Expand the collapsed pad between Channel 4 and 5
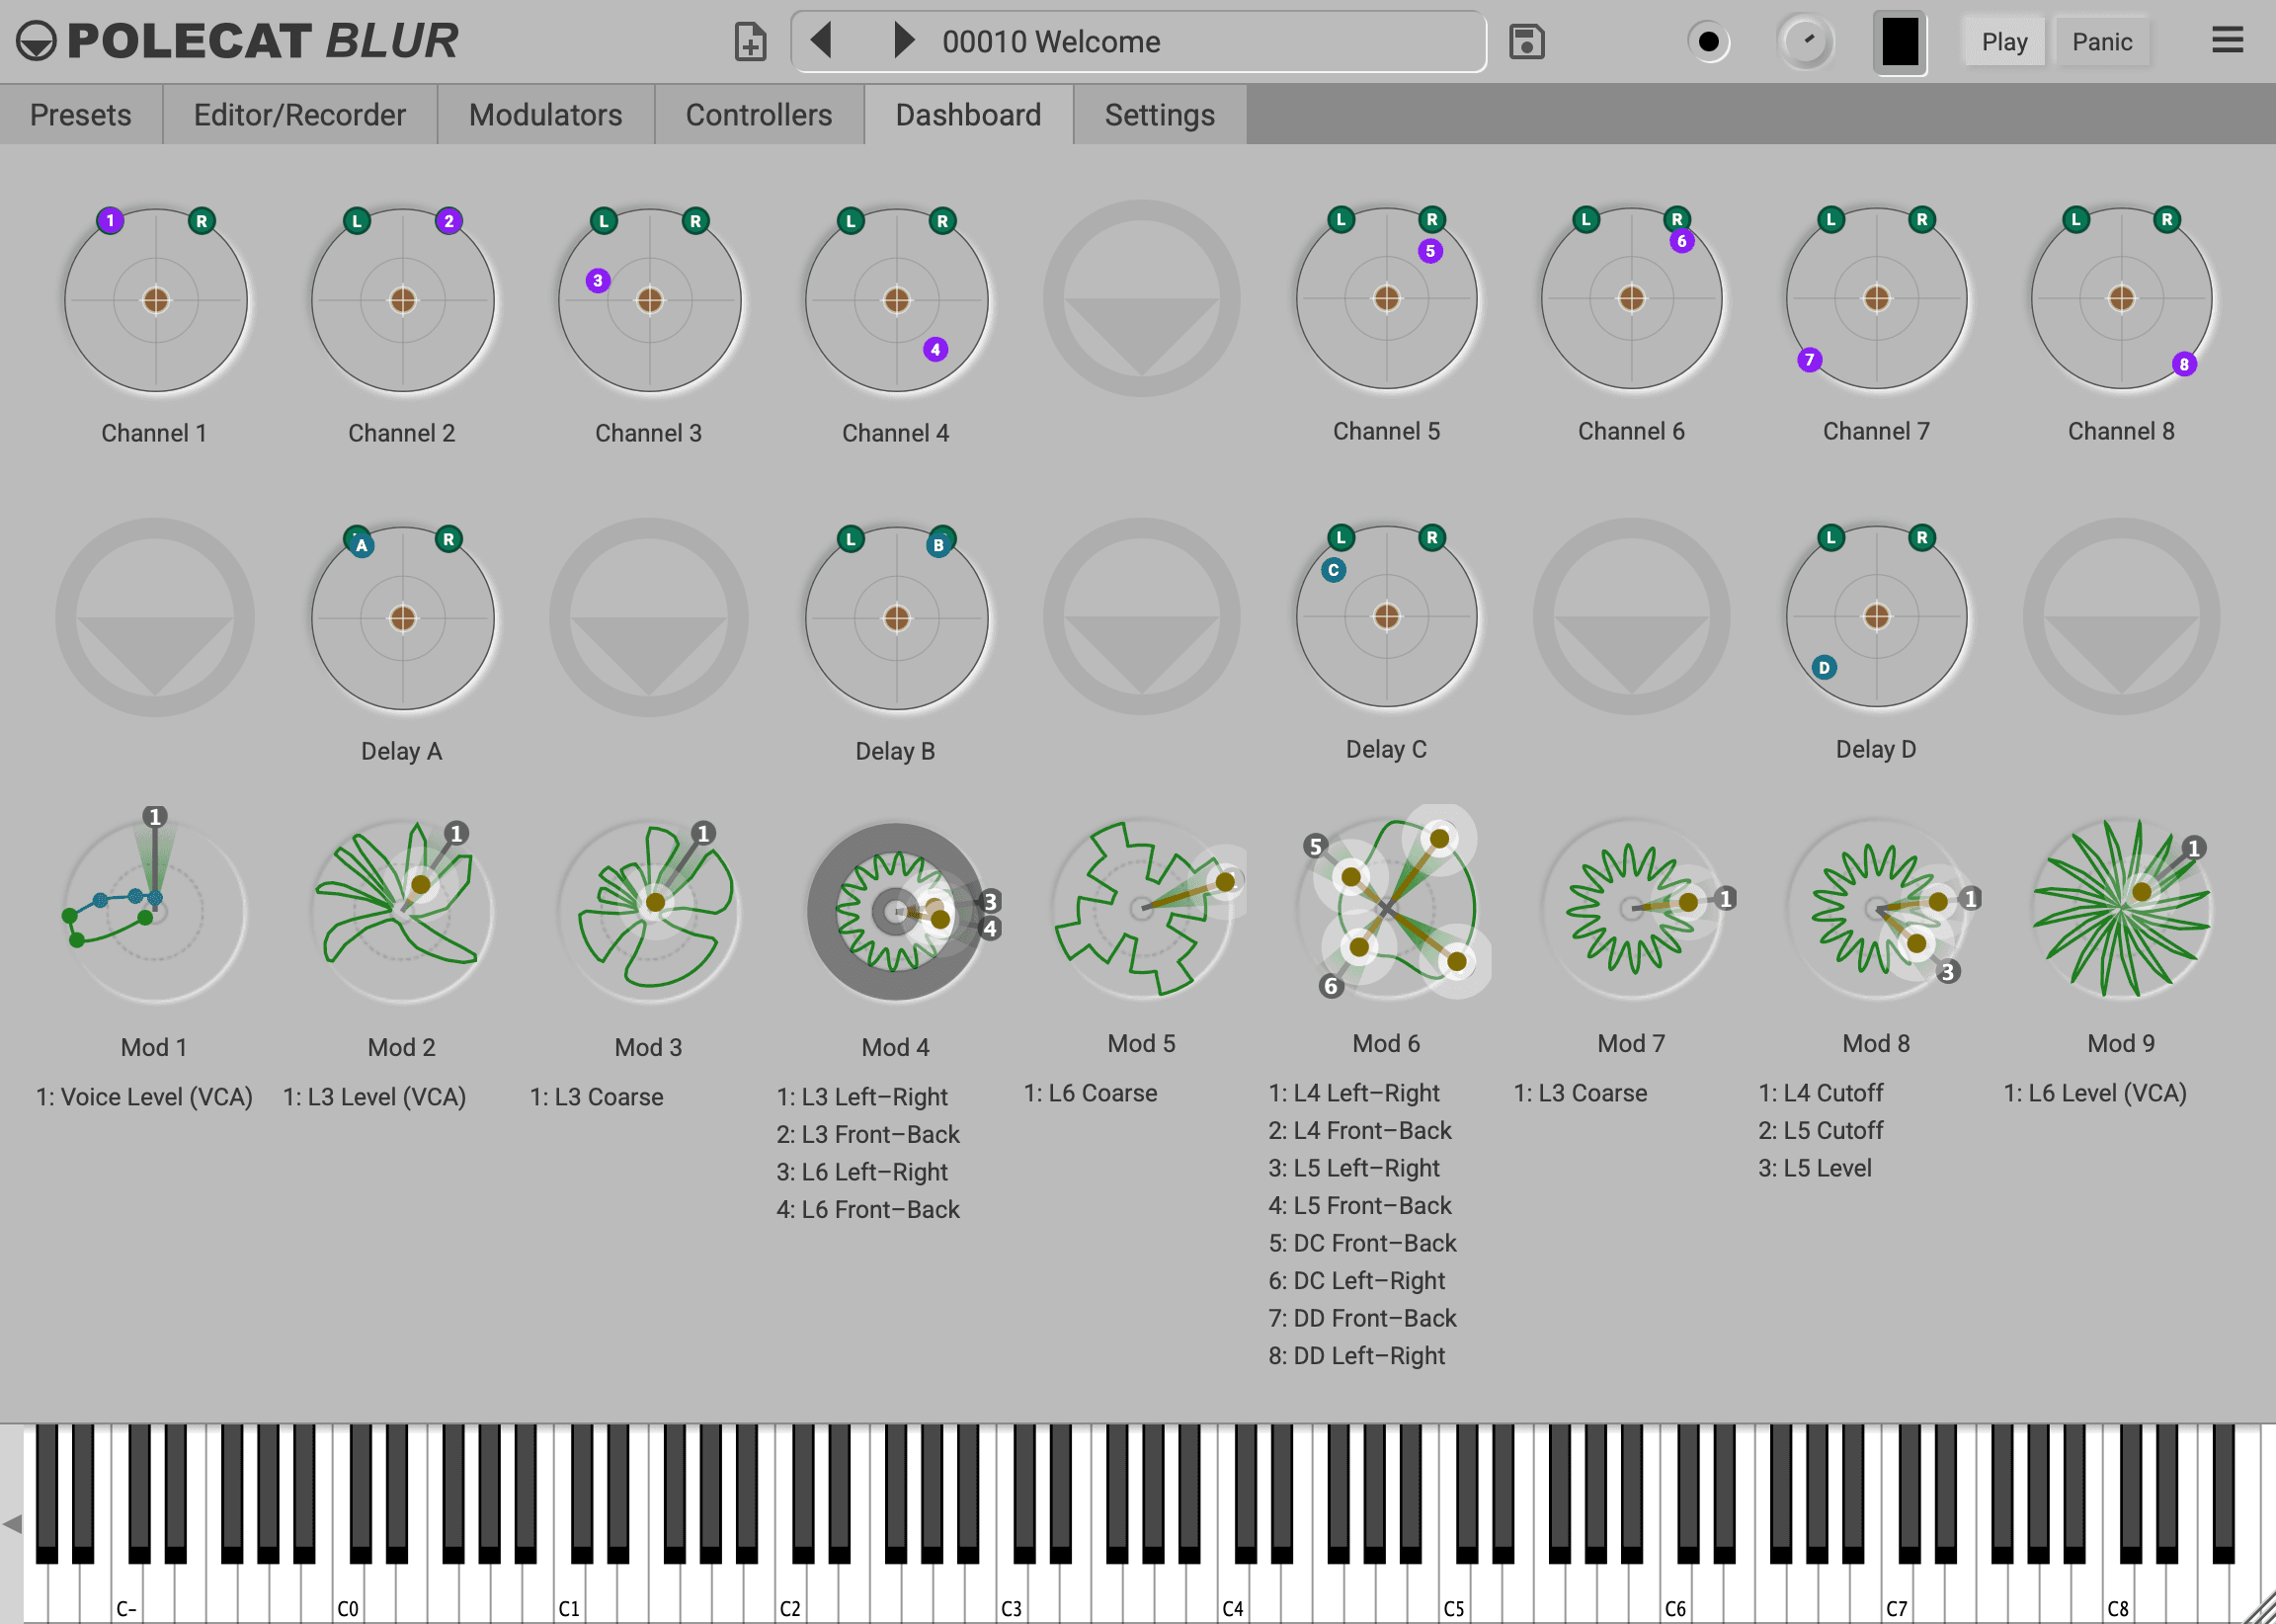2276x1624 pixels. coord(1141,298)
